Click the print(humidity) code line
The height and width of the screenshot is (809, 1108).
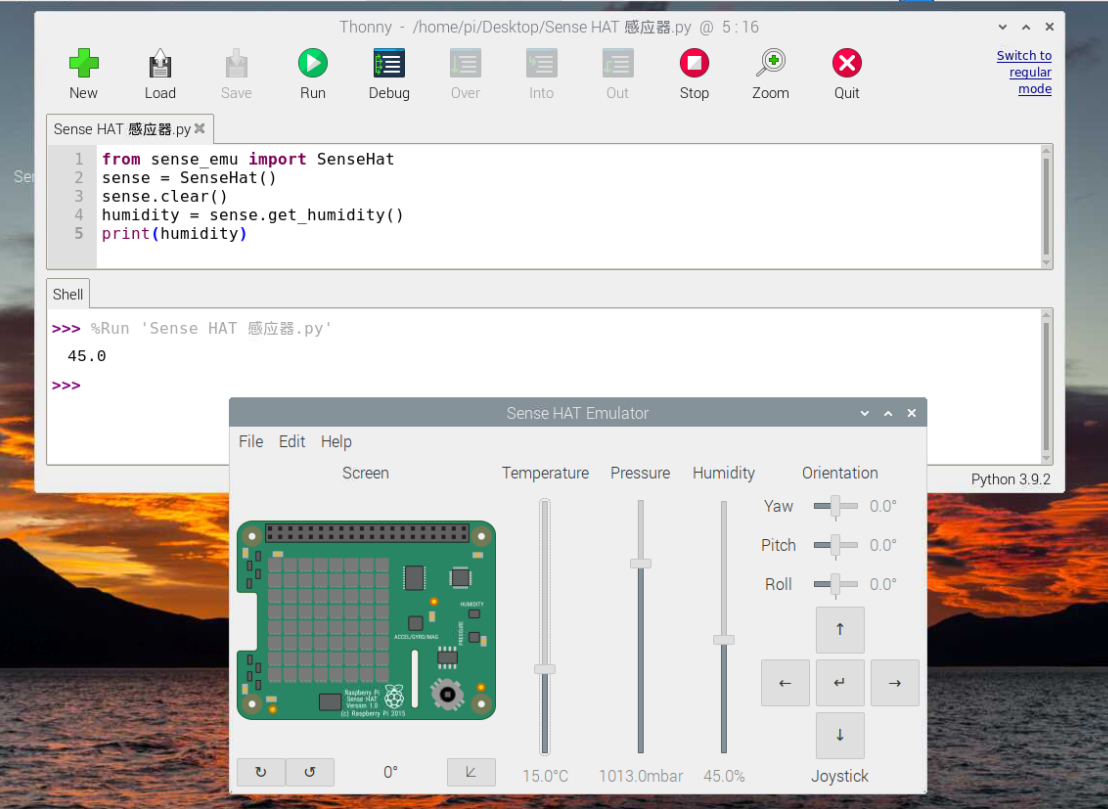[x=174, y=234]
